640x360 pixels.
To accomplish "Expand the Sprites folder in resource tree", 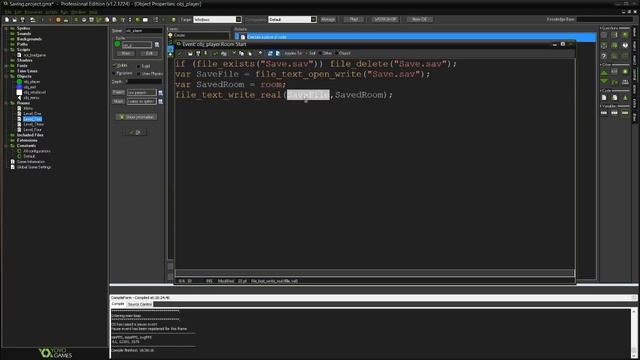I will tap(7, 29).
